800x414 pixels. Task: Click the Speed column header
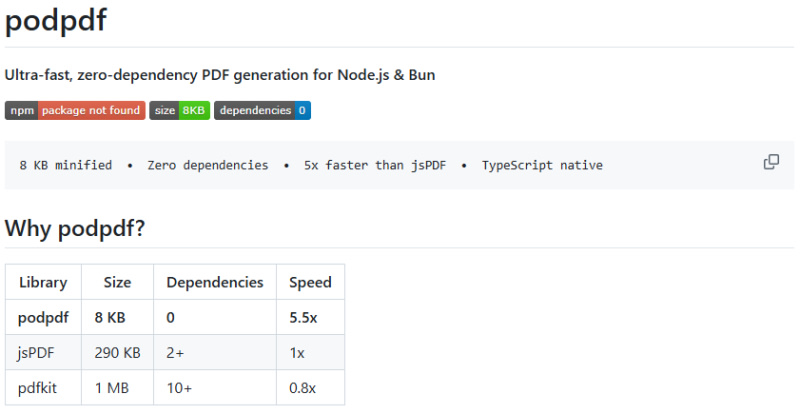[310, 282]
